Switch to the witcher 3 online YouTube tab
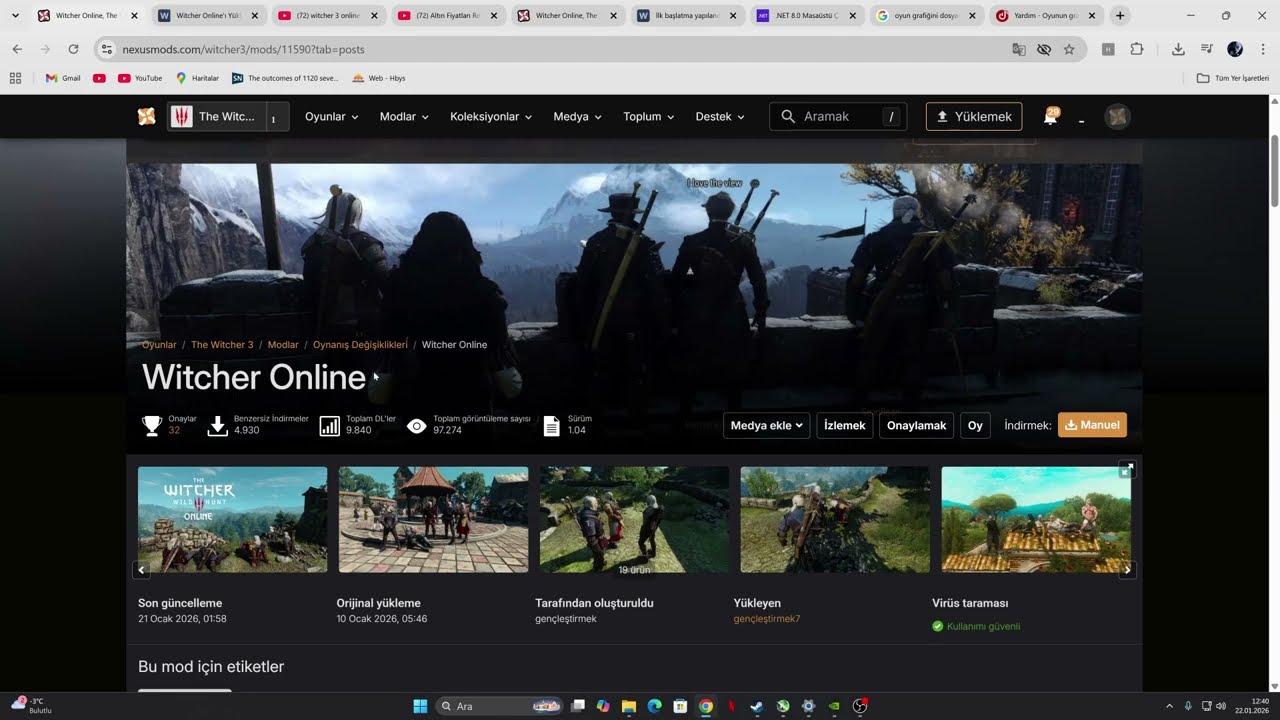Screen dimensions: 1280x720 (329, 16)
